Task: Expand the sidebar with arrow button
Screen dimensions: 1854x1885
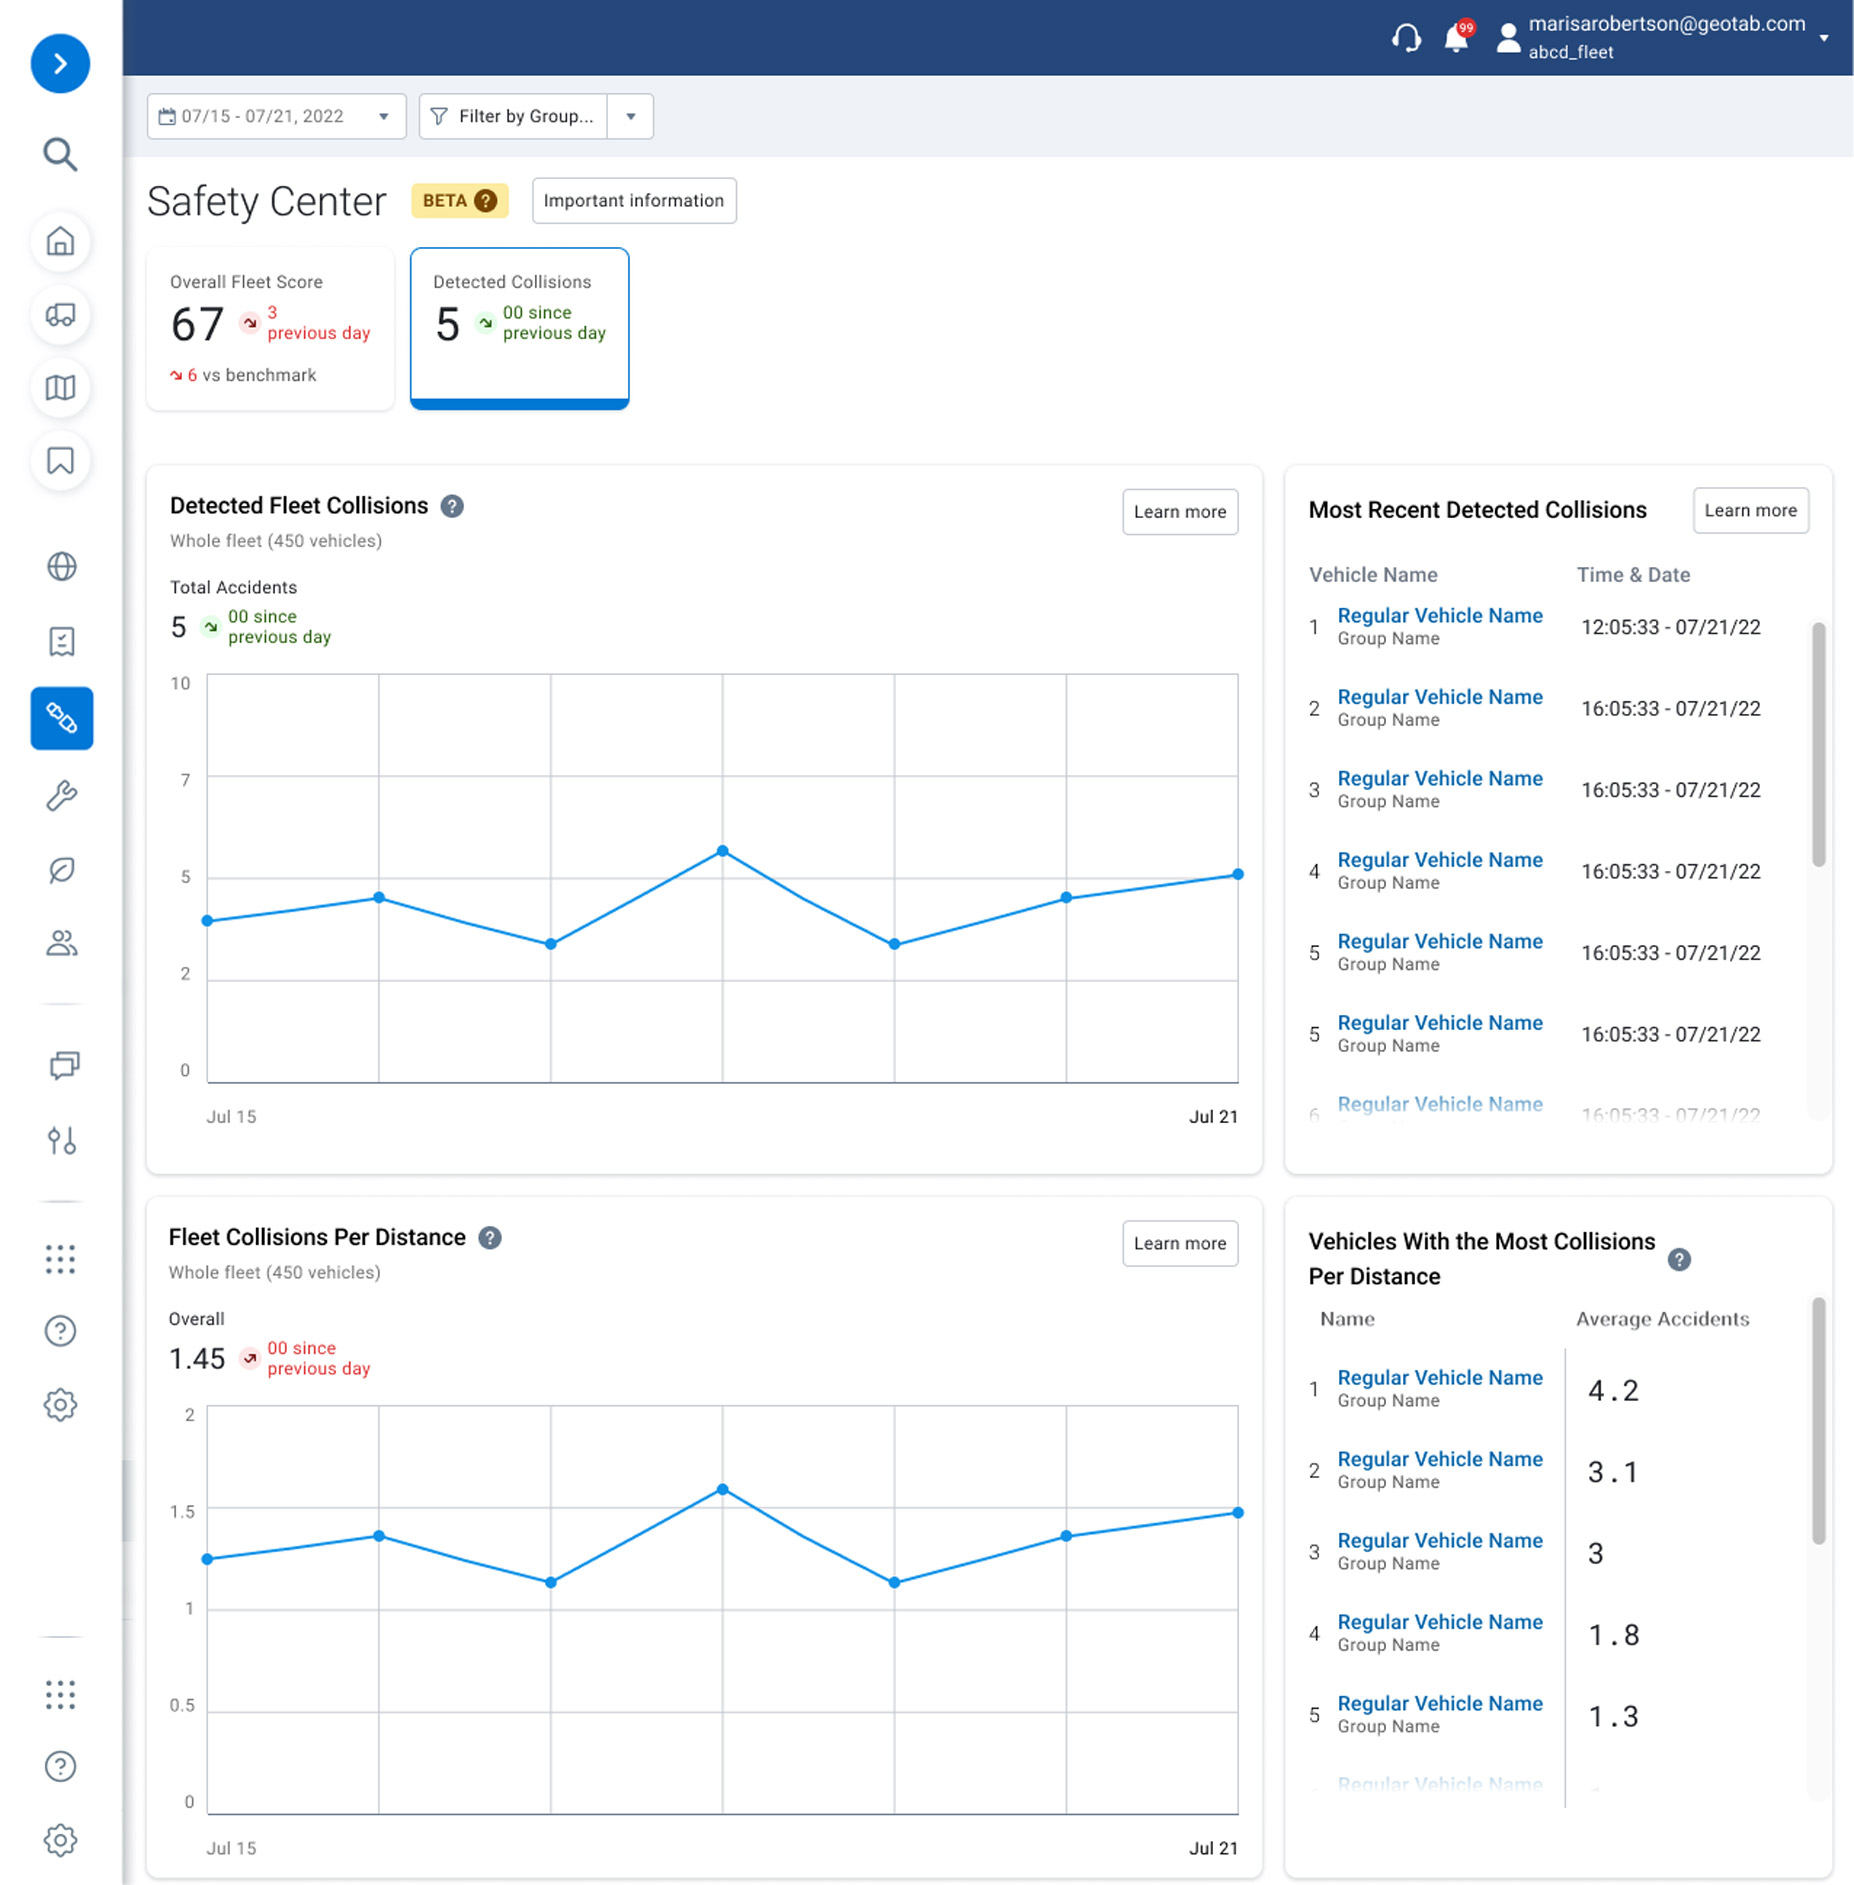Action: pyautogui.click(x=60, y=64)
